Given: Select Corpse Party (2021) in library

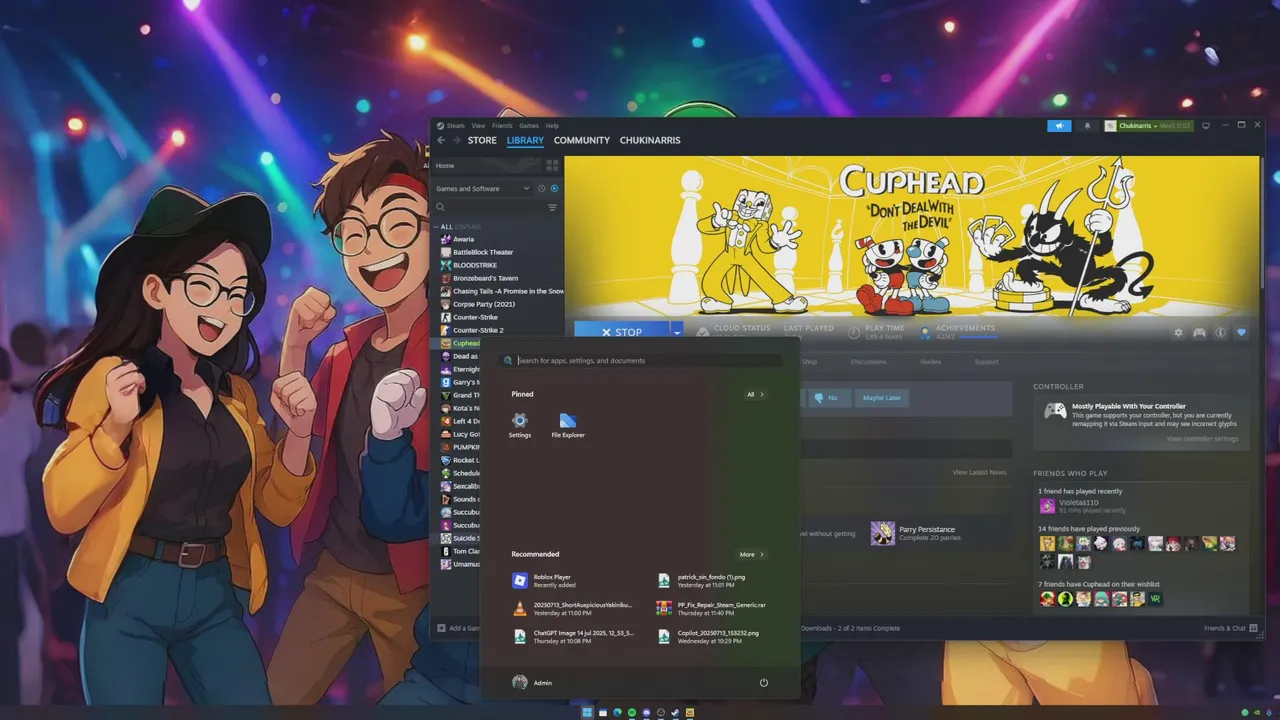Looking at the screenshot, I should click(x=484, y=304).
